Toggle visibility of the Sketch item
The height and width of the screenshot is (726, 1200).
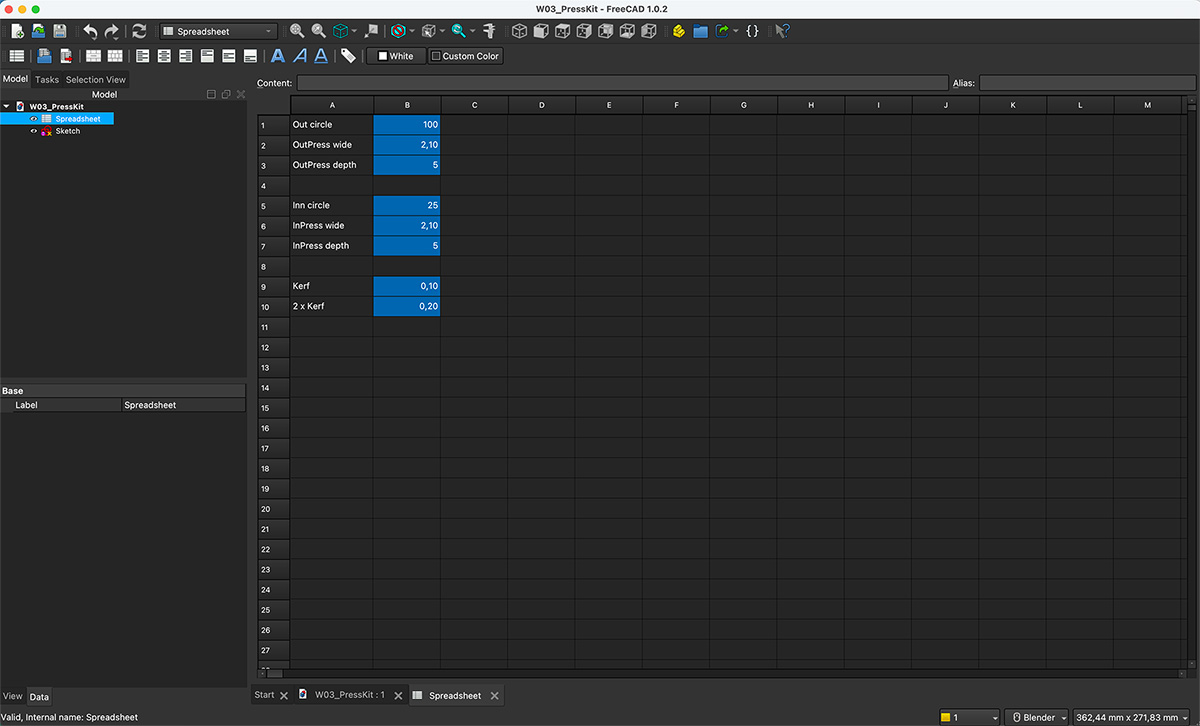point(32,130)
